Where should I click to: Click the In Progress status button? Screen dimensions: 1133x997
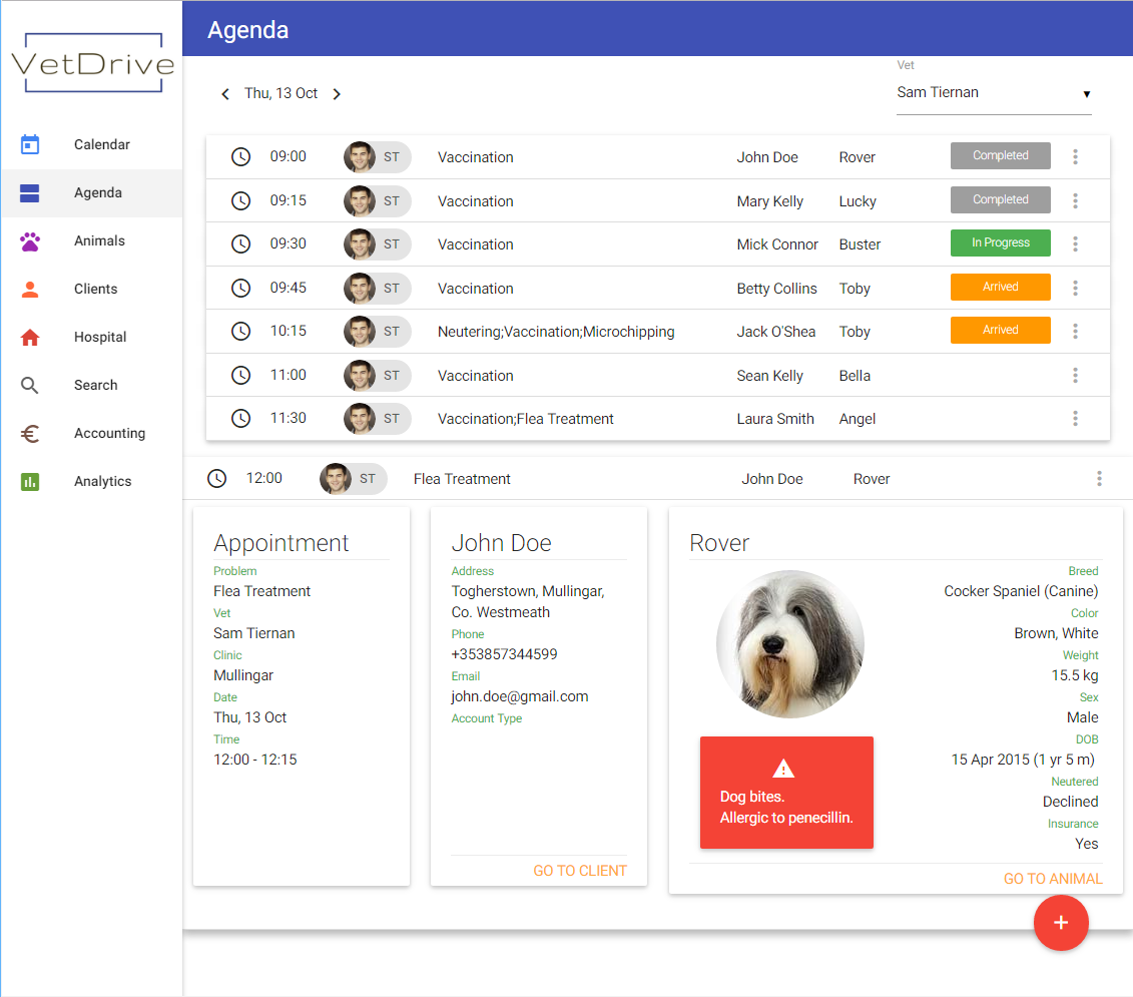pos(1000,243)
